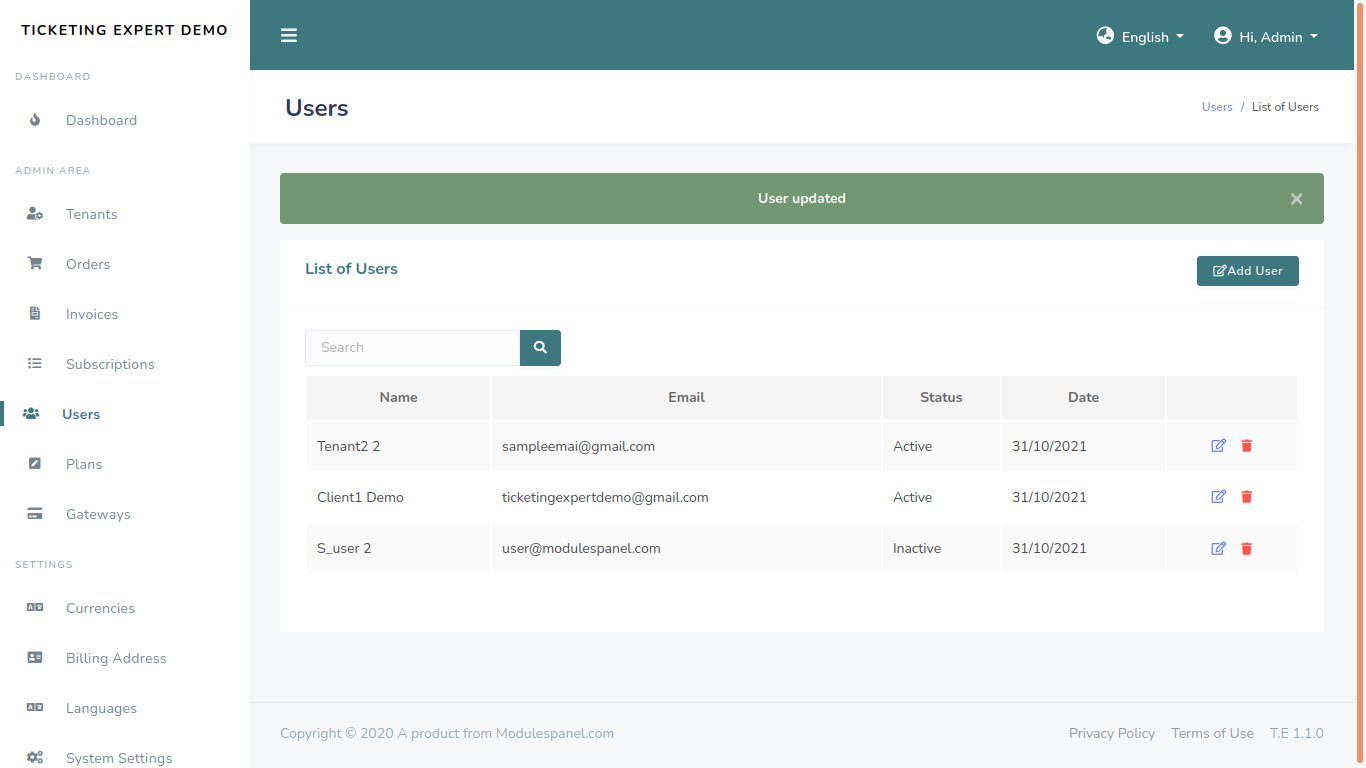Open the Dashboard menu item
Image resolution: width=1366 pixels, height=768 pixels.
[101, 119]
